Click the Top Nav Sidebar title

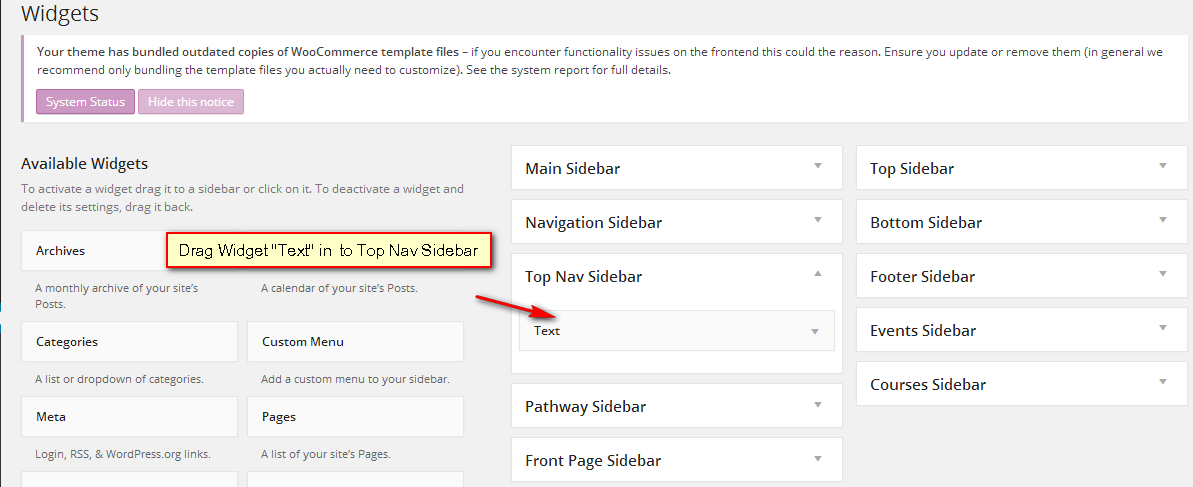click(584, 276)
